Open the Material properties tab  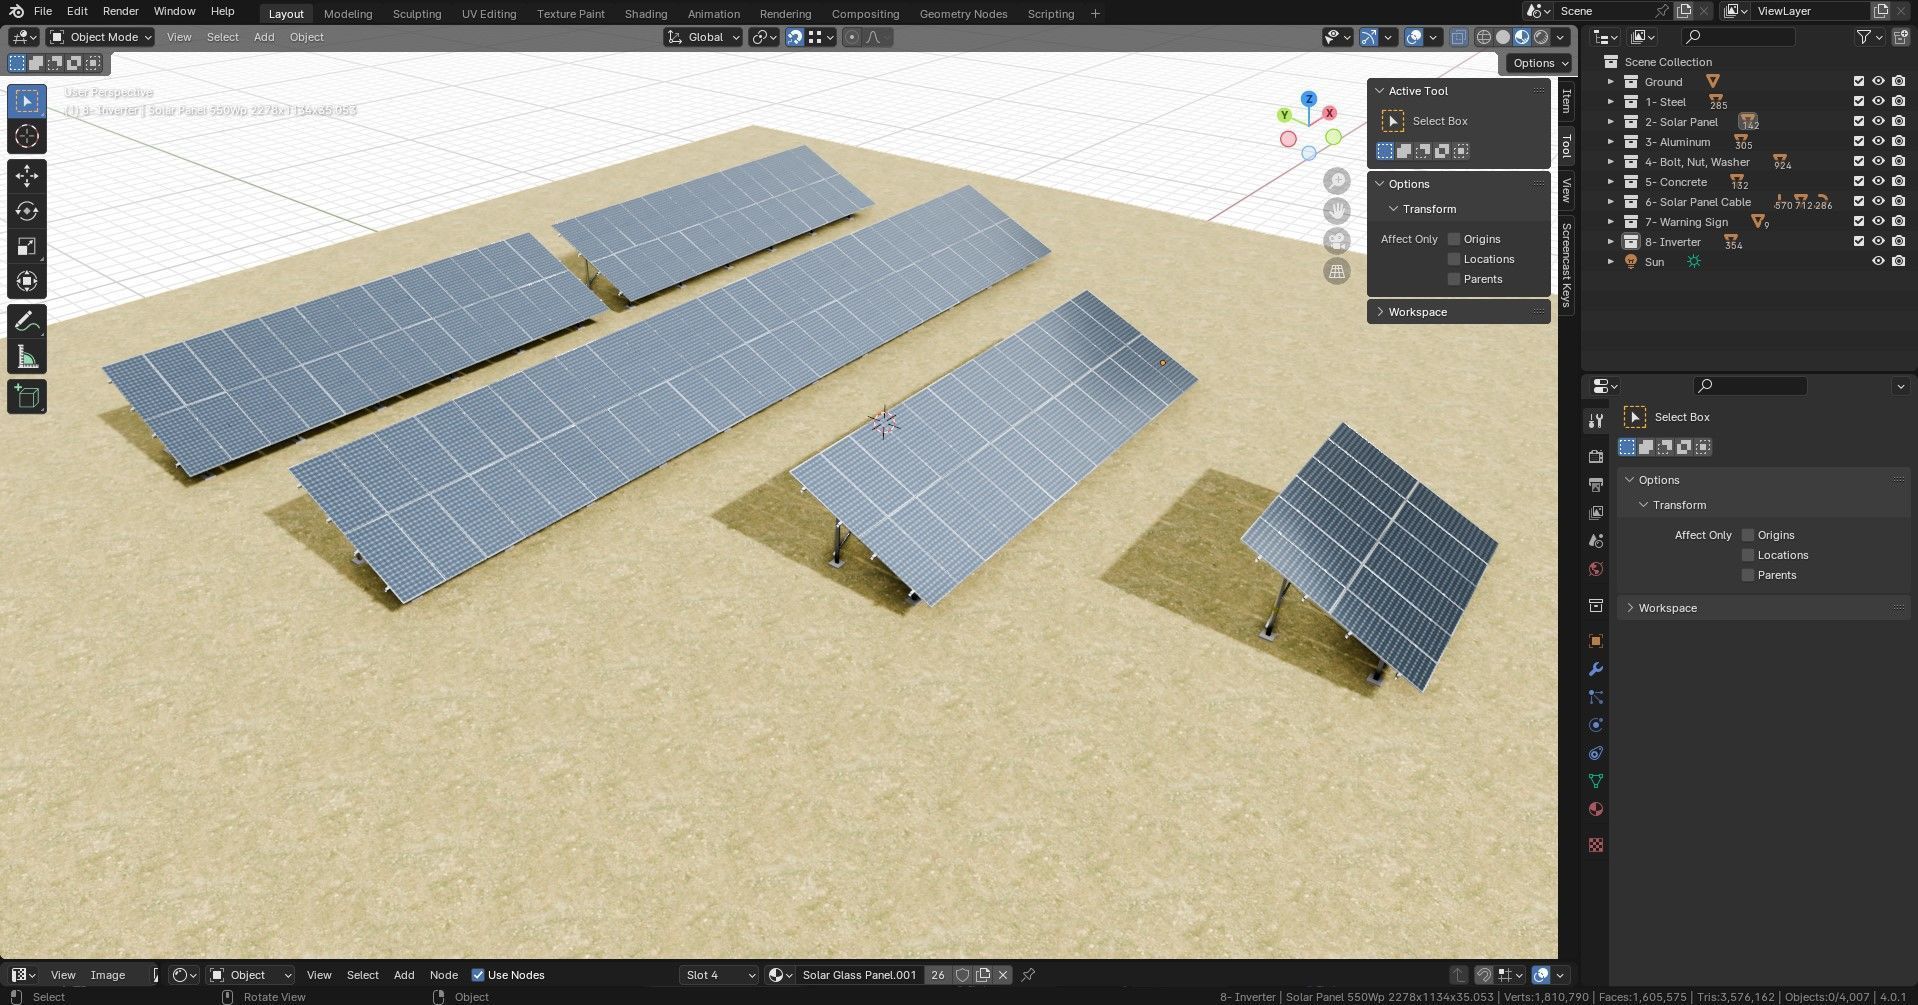tap(1596, 809)
